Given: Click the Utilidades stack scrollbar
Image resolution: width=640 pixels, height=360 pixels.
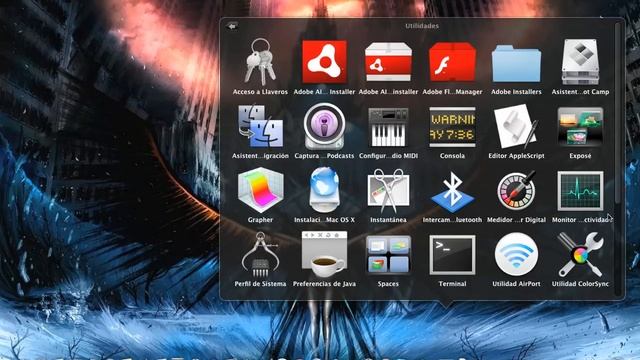Looking at the screenshot, I should (x=617, y=112).
